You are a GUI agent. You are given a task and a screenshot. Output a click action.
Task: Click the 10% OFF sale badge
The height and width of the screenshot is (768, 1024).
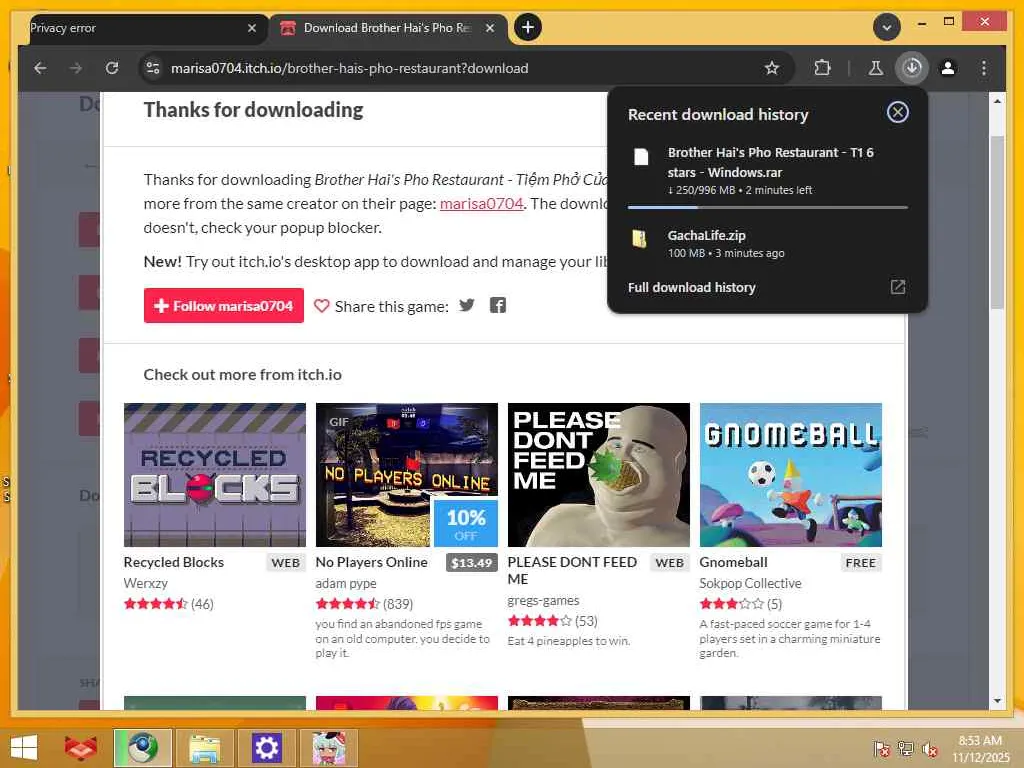coord(466,523)
